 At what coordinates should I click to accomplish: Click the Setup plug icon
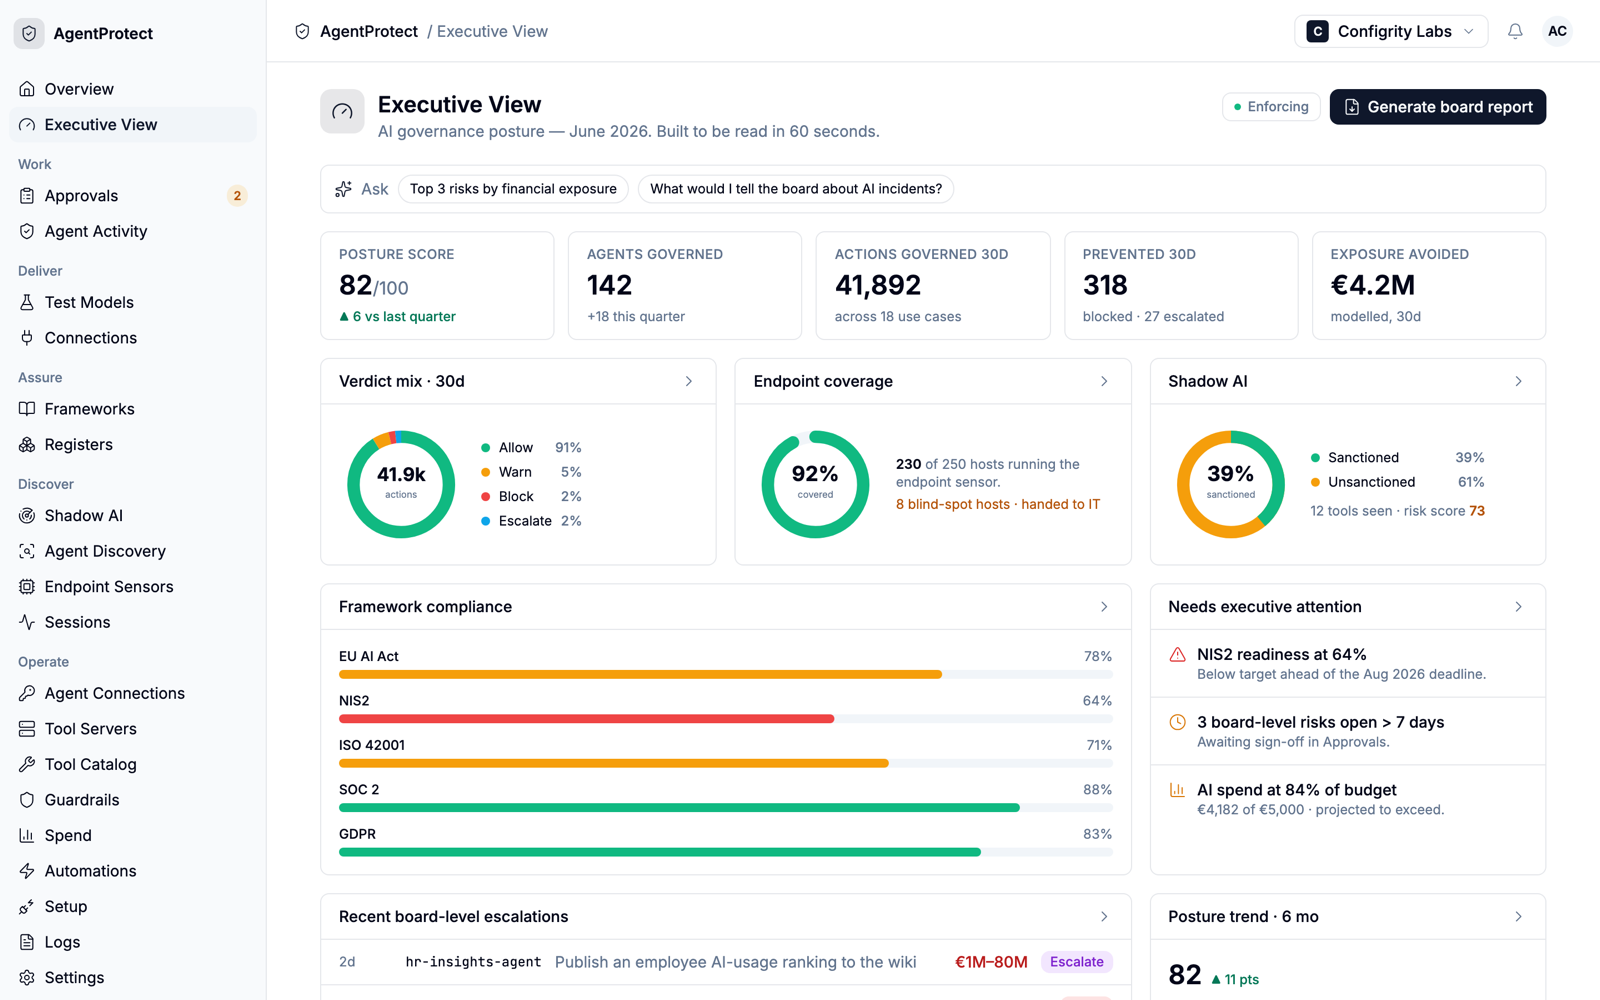pos(27,907)
